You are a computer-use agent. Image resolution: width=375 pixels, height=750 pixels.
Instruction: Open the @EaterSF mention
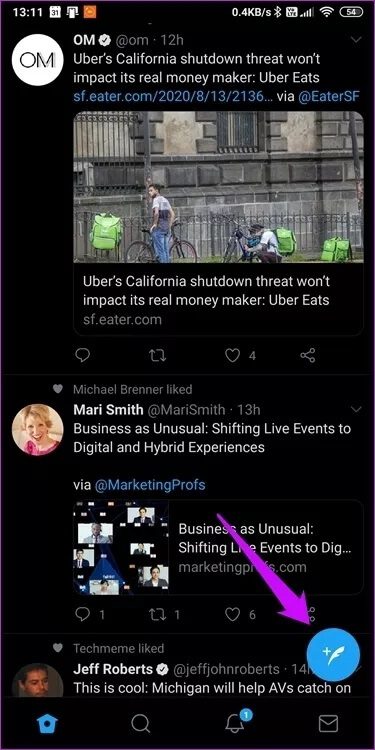click(329, 96)
